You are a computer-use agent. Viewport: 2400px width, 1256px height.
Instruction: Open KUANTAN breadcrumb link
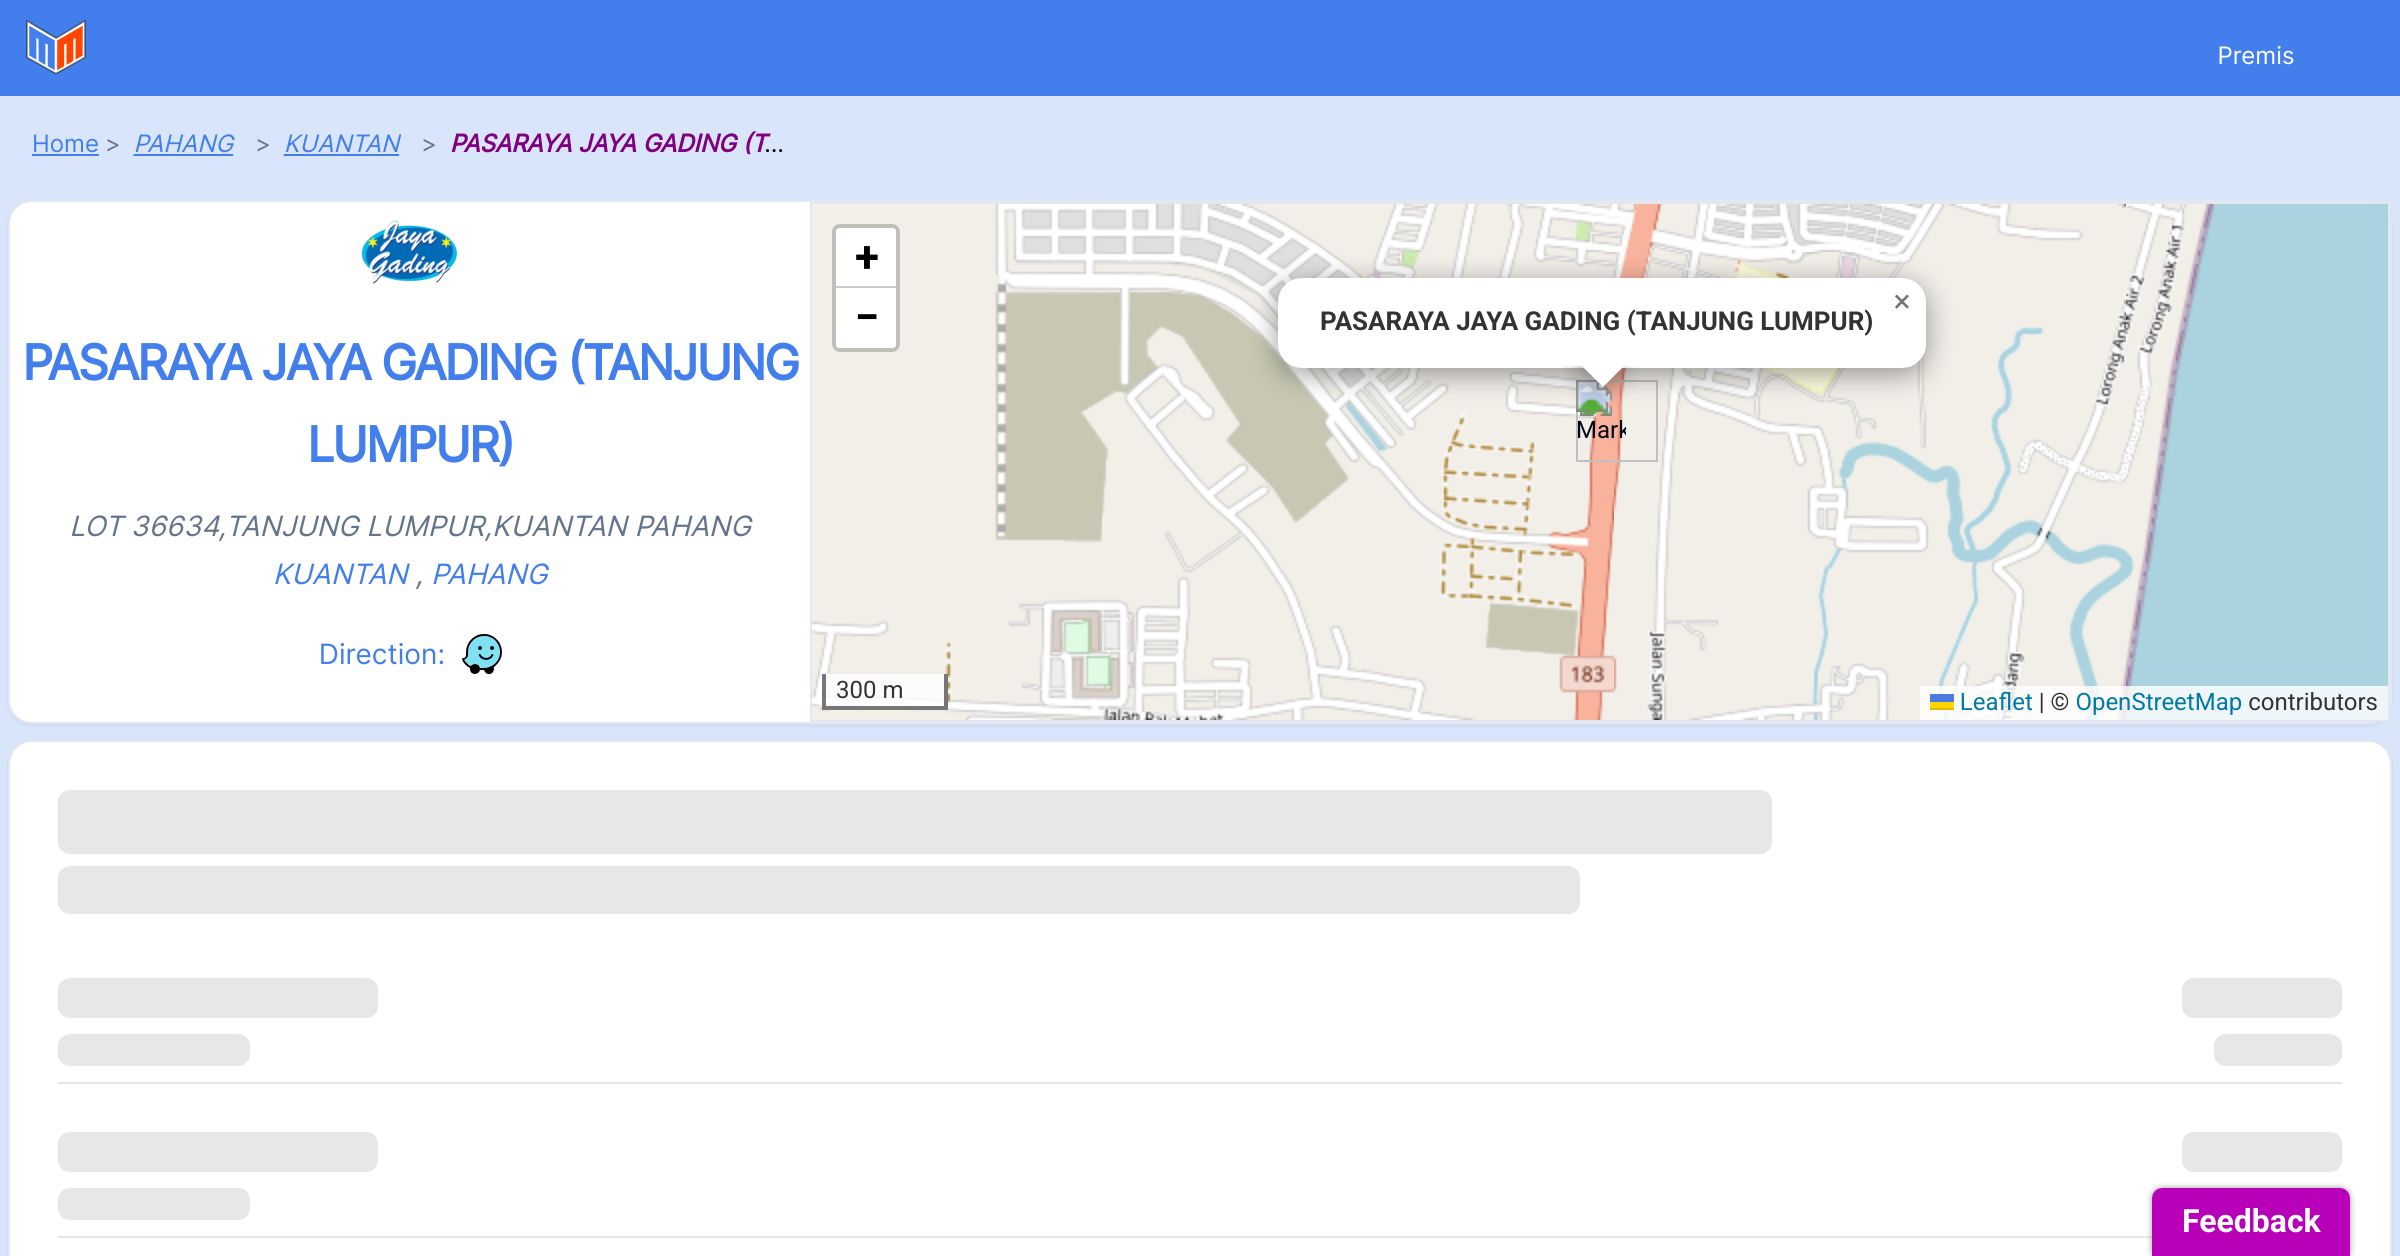pyautogui.click(x=342, y=144)
